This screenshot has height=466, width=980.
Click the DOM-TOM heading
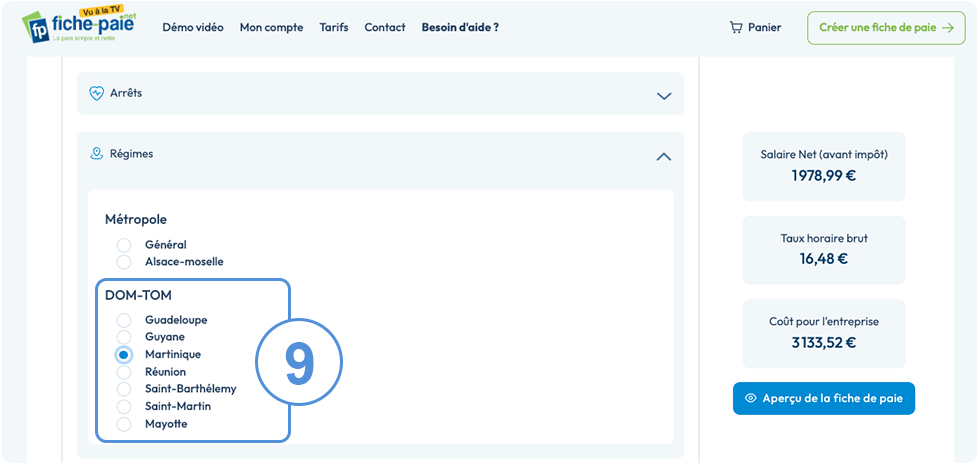tap(138, 295)
